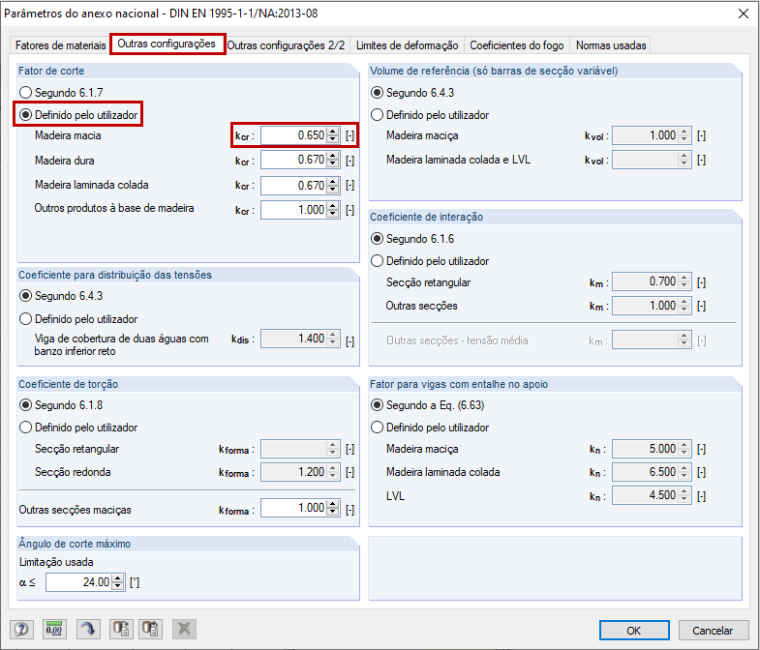Image resolution: width=760 pixels, height=650 pixels.
Task: Choose Definido pelo utilizador under Coeficiente de torção
Action: click(x=79, y=428)
